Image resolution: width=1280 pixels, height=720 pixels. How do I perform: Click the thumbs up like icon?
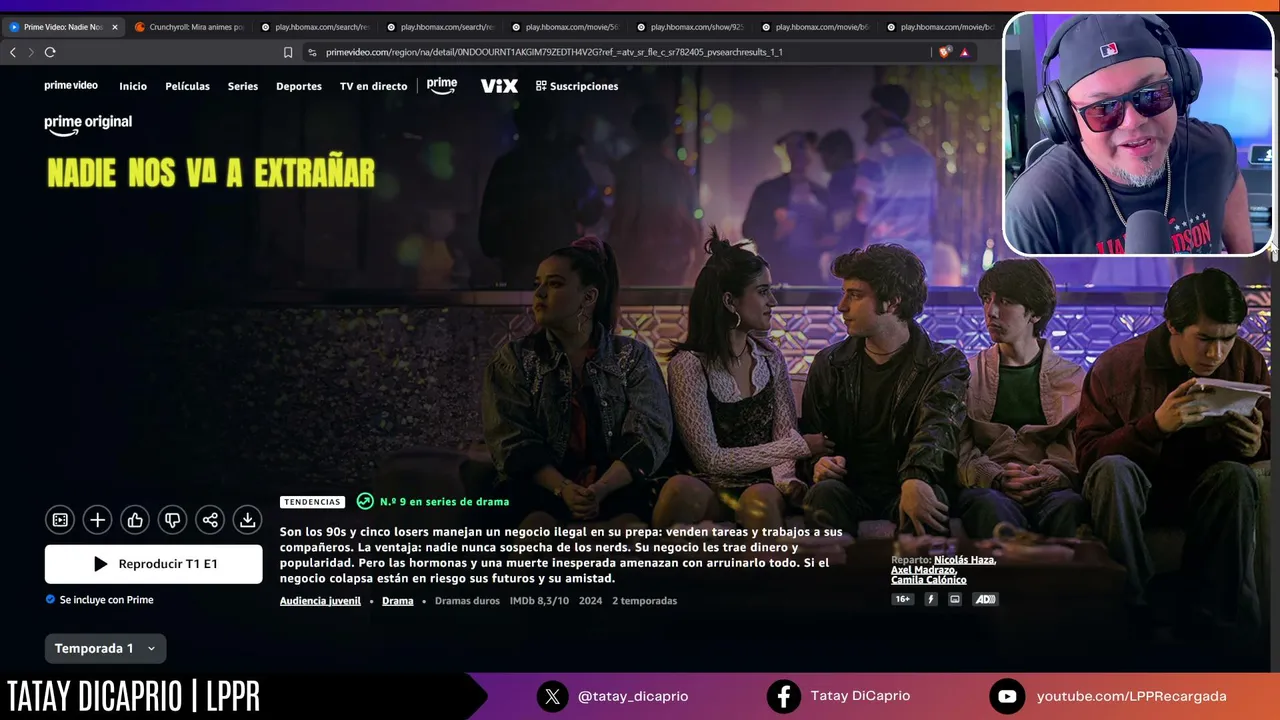[135, 520]
